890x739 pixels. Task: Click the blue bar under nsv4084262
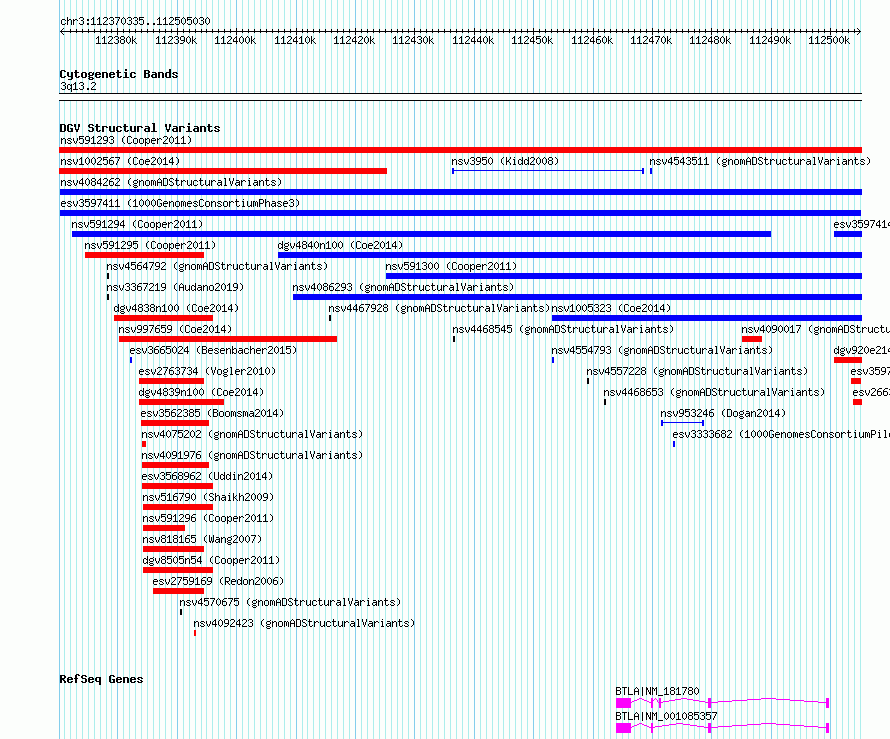(x=460, y=192)
